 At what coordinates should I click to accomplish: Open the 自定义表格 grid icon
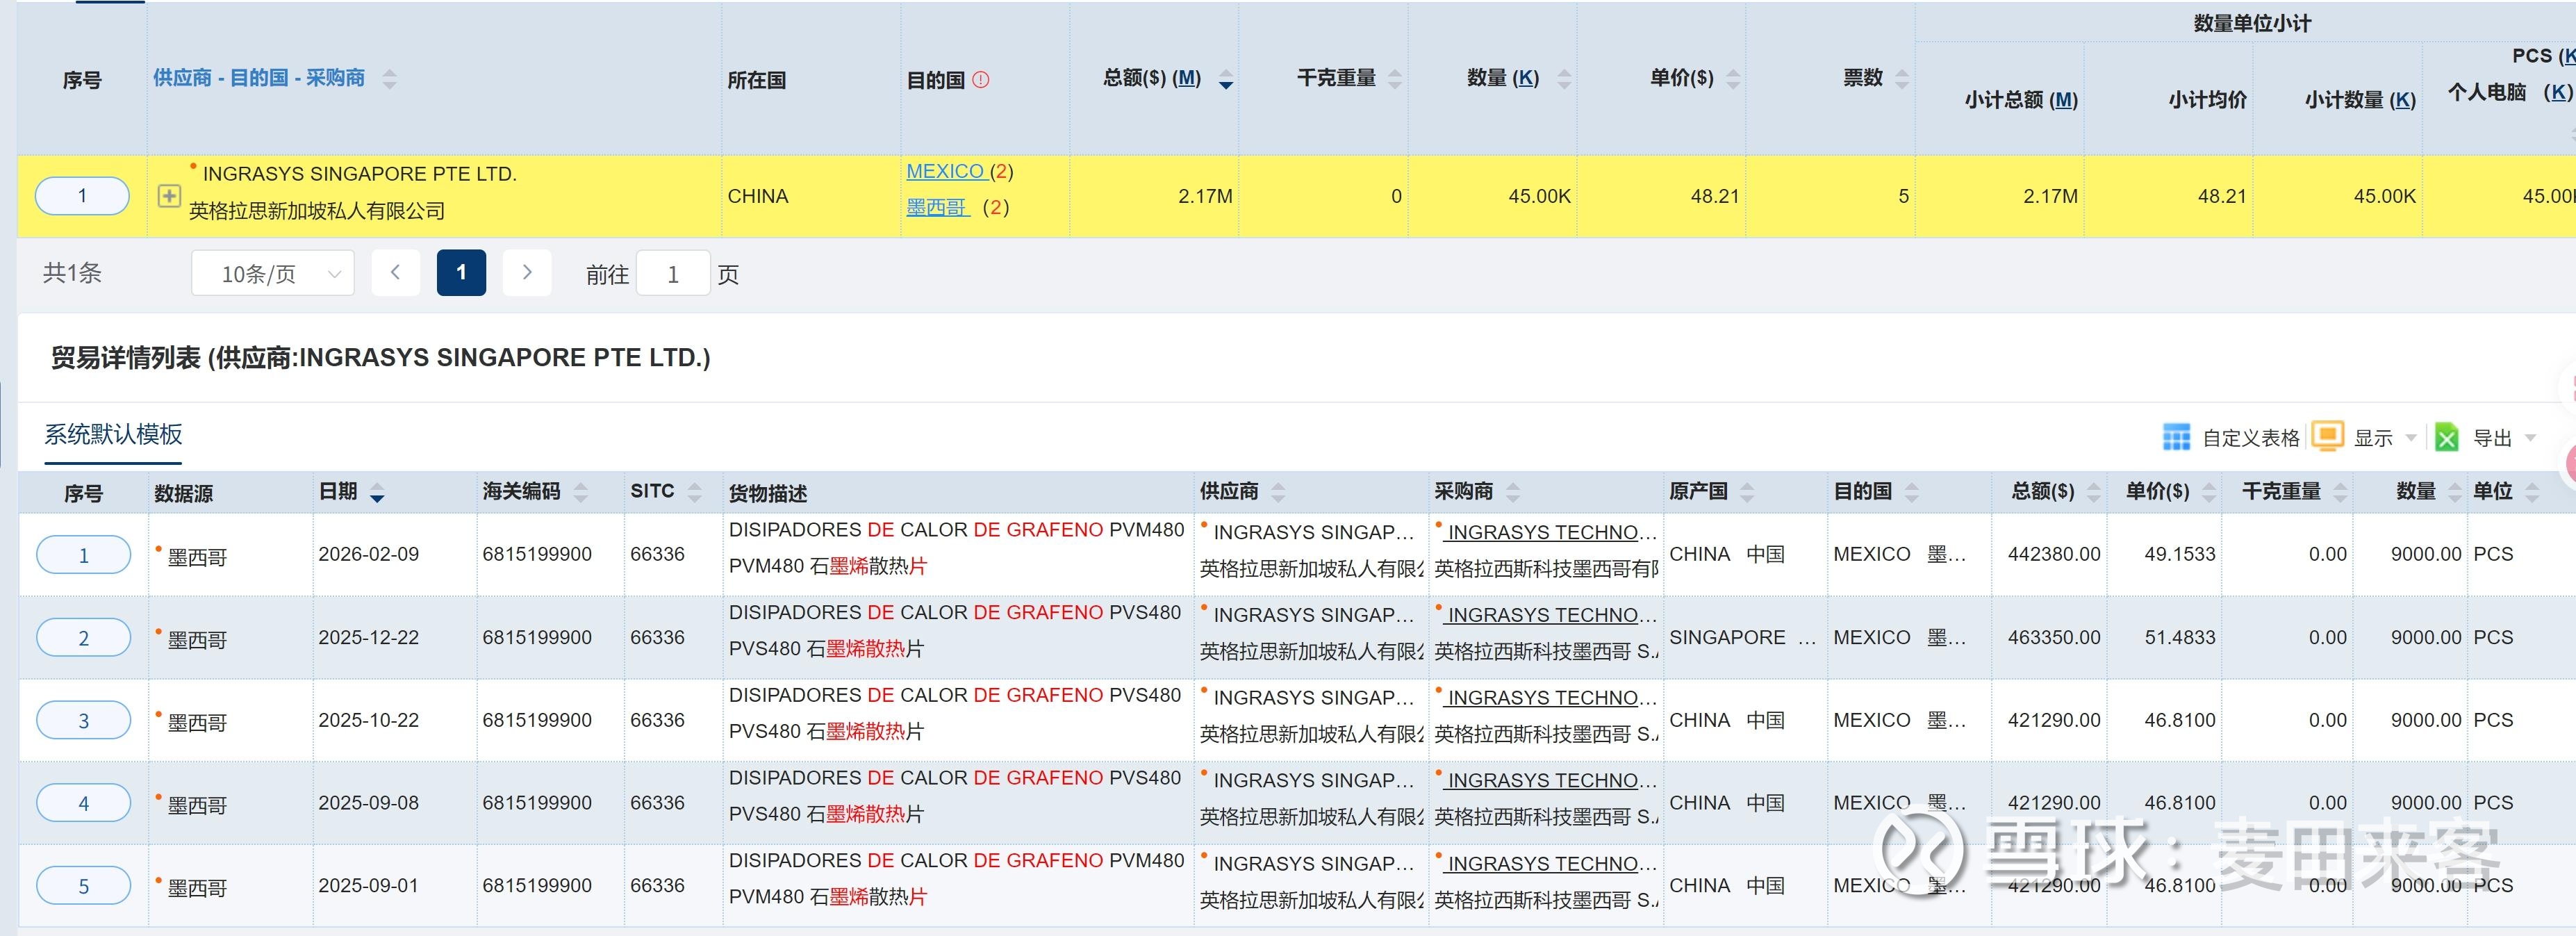[2176, 437]
